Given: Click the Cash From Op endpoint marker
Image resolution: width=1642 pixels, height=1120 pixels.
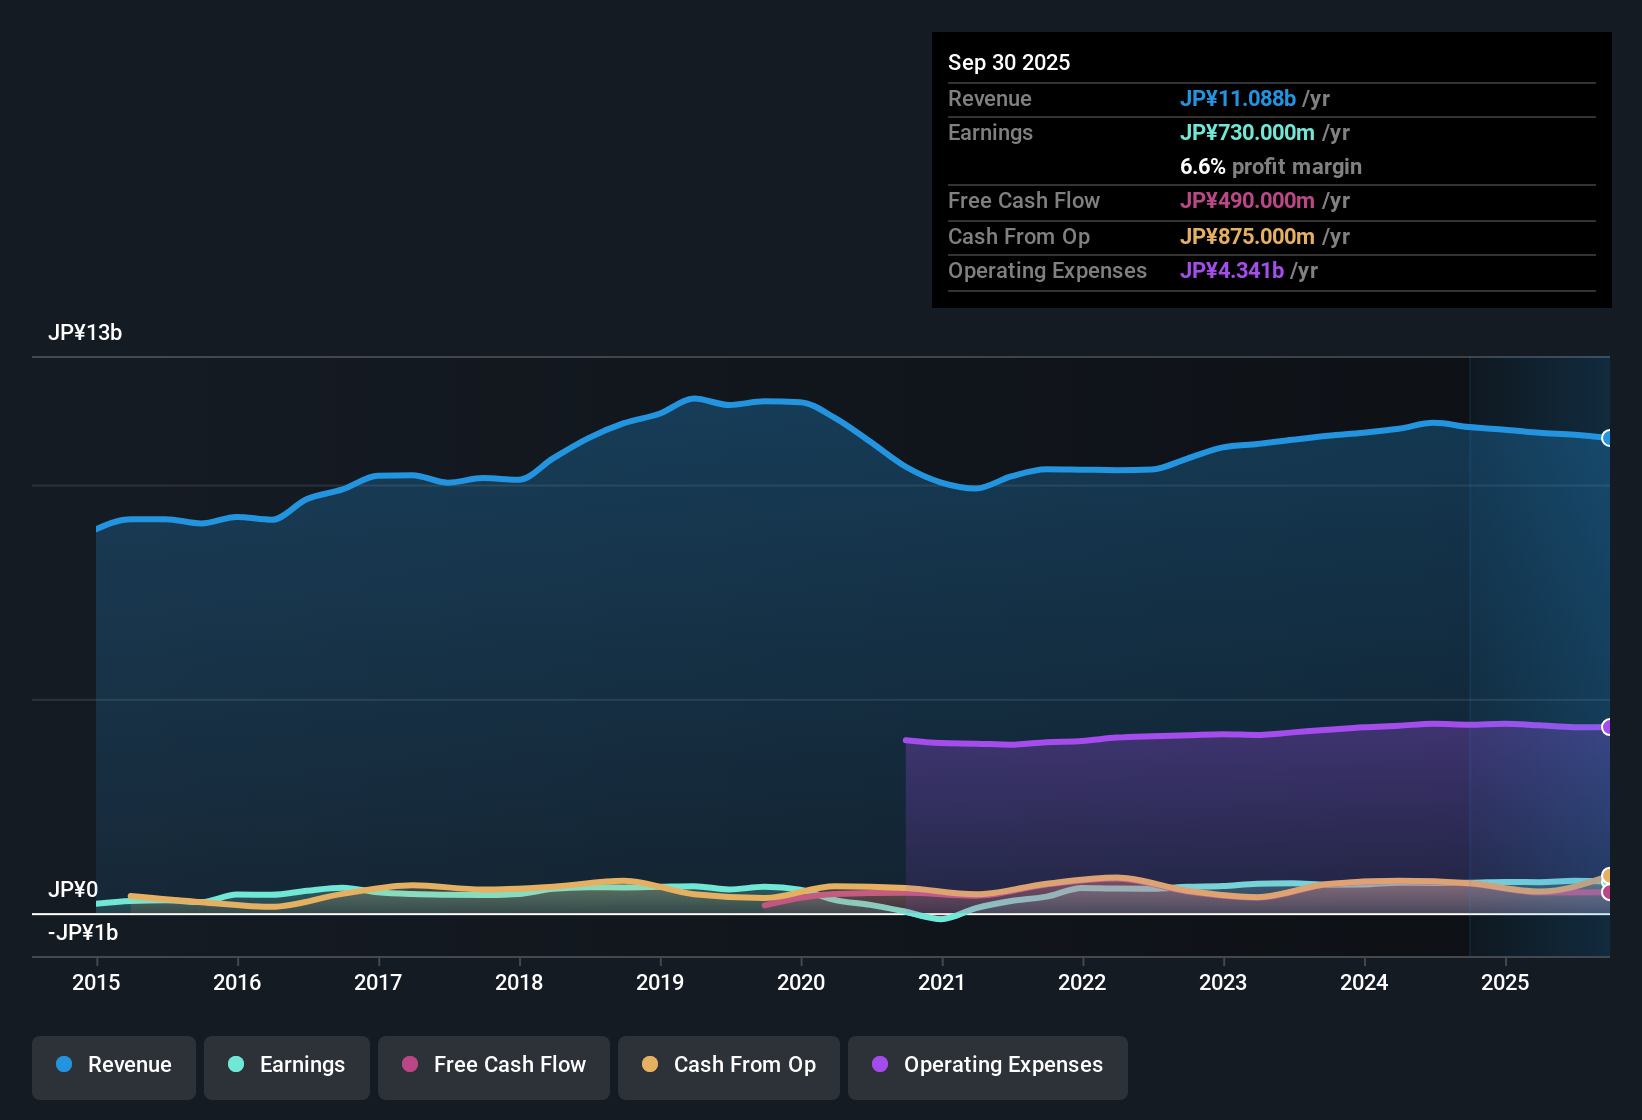Looking at the screenshot, I should [x=1608, y=875].
